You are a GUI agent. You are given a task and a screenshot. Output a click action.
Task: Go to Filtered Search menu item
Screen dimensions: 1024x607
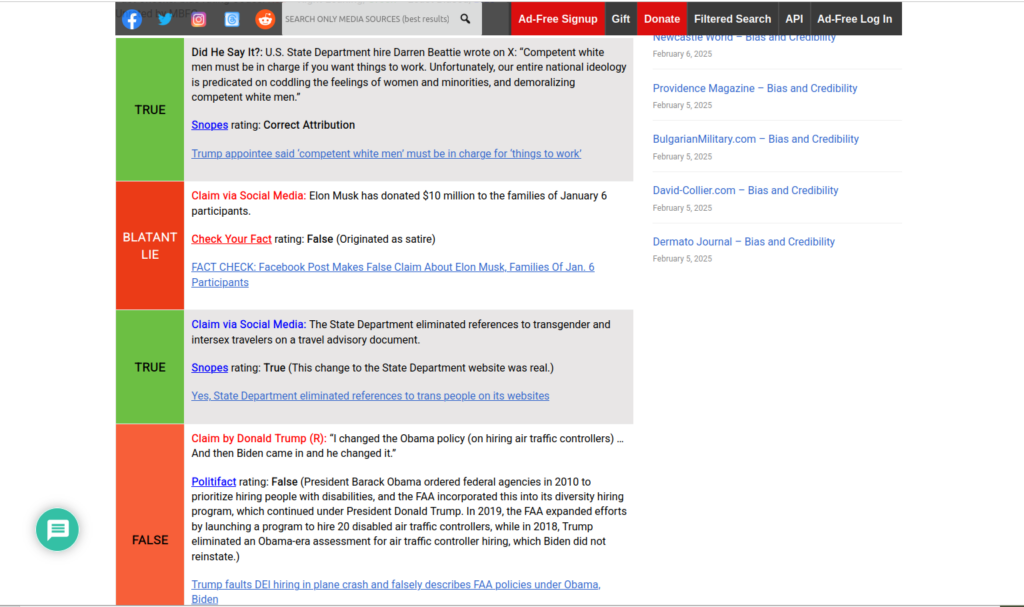click(732, 19)
